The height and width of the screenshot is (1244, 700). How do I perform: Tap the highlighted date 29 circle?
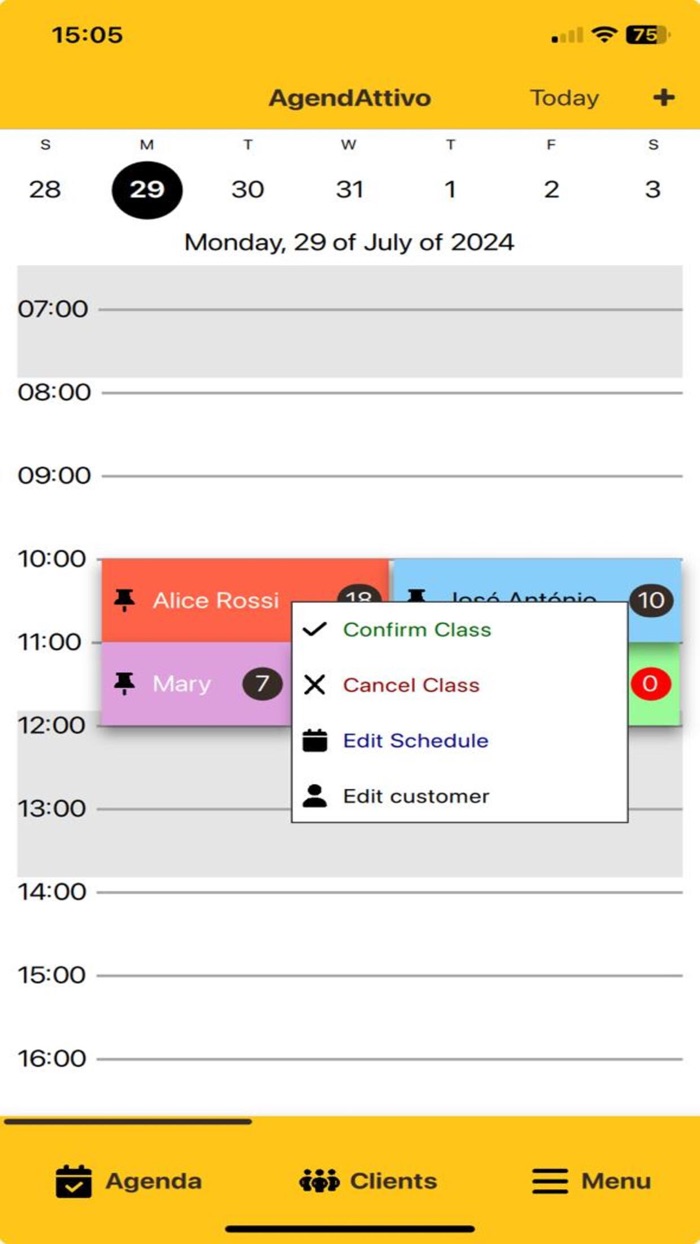pyautogui.click(x=146, y=189)
